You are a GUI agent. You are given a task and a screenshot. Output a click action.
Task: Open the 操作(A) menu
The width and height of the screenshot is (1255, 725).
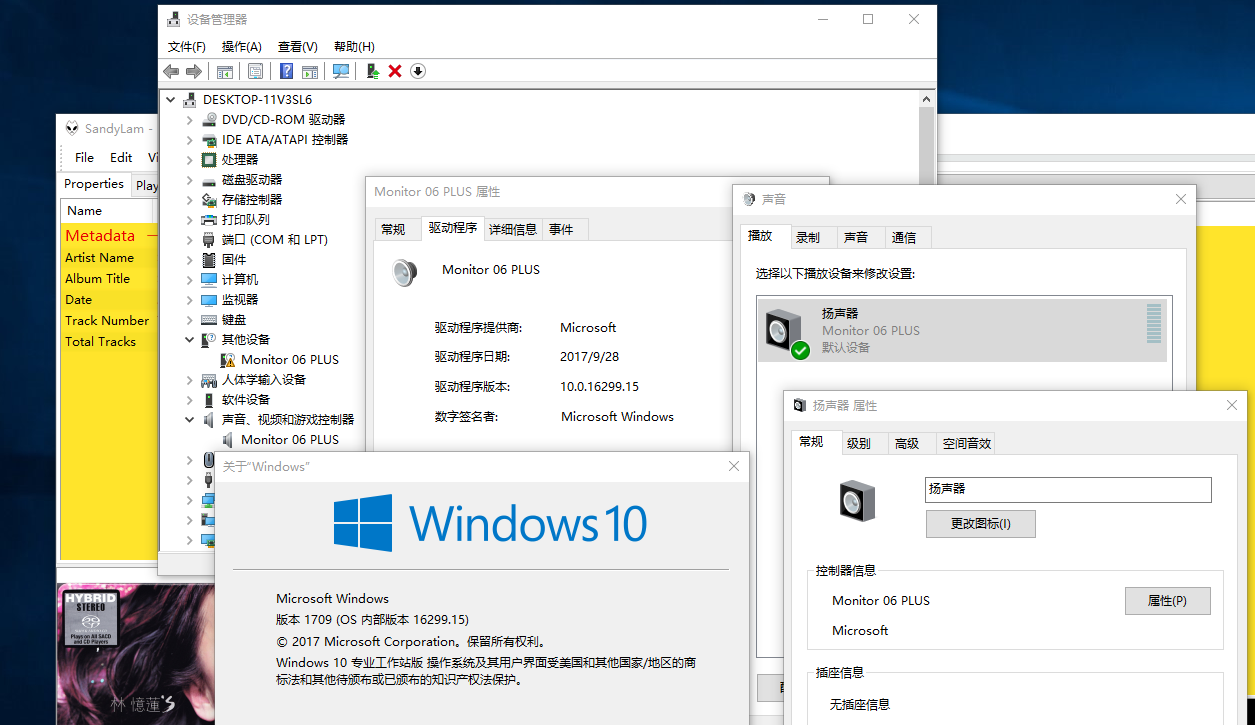[241, 47]
